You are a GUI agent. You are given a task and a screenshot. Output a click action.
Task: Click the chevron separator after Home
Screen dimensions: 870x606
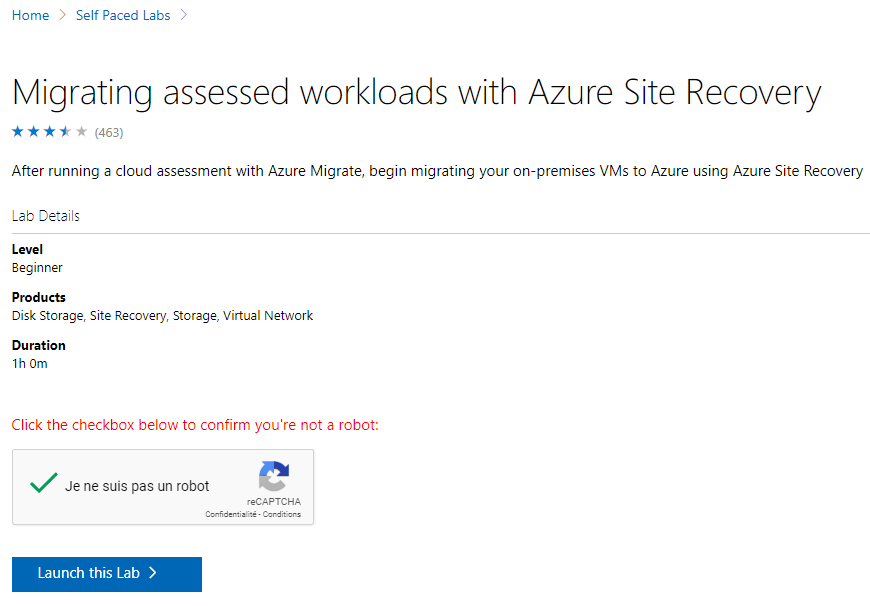(63, 15)
